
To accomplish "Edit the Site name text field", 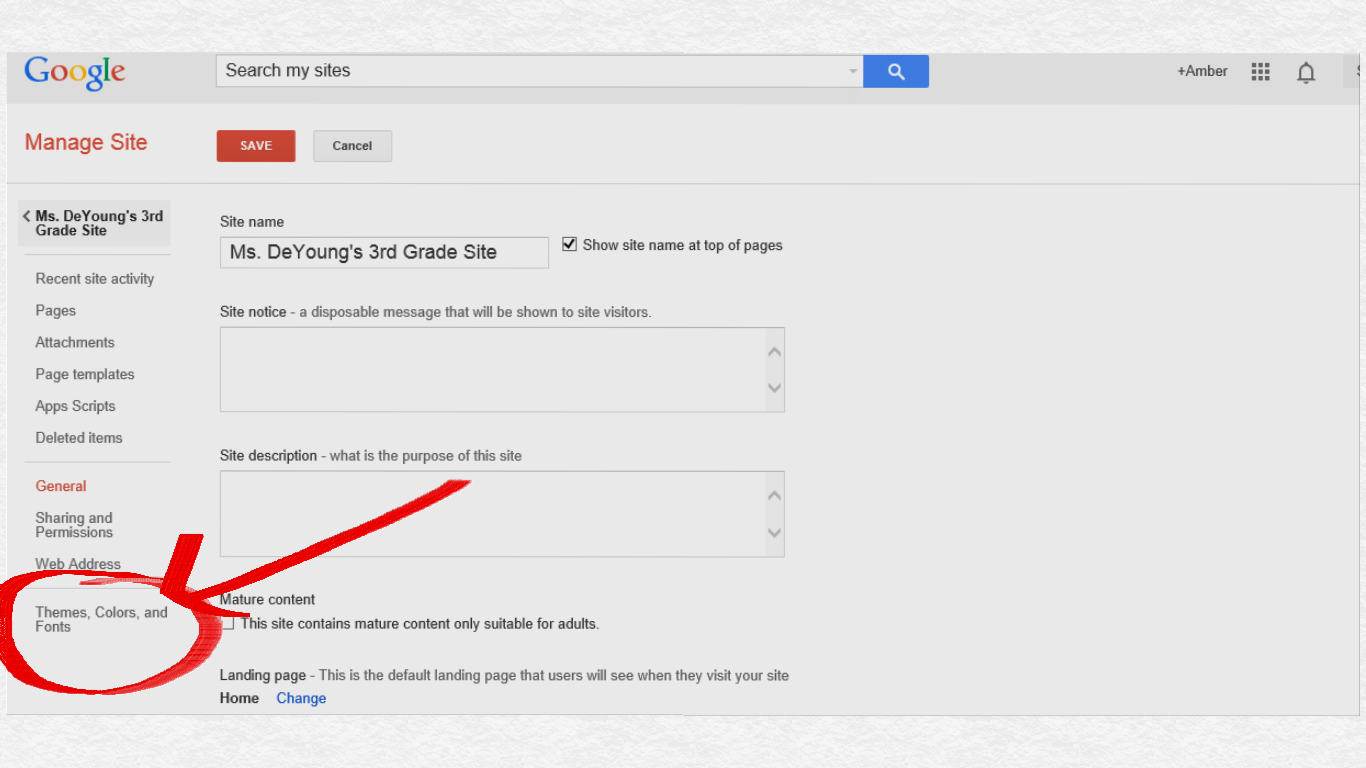I will [x=384, y=252].
